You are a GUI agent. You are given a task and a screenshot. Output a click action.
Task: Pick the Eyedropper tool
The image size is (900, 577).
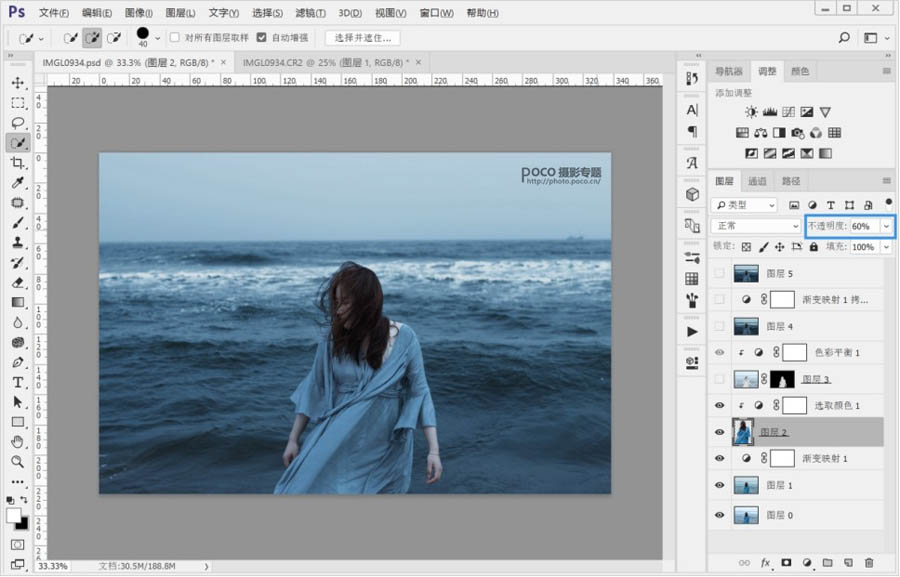18,183
